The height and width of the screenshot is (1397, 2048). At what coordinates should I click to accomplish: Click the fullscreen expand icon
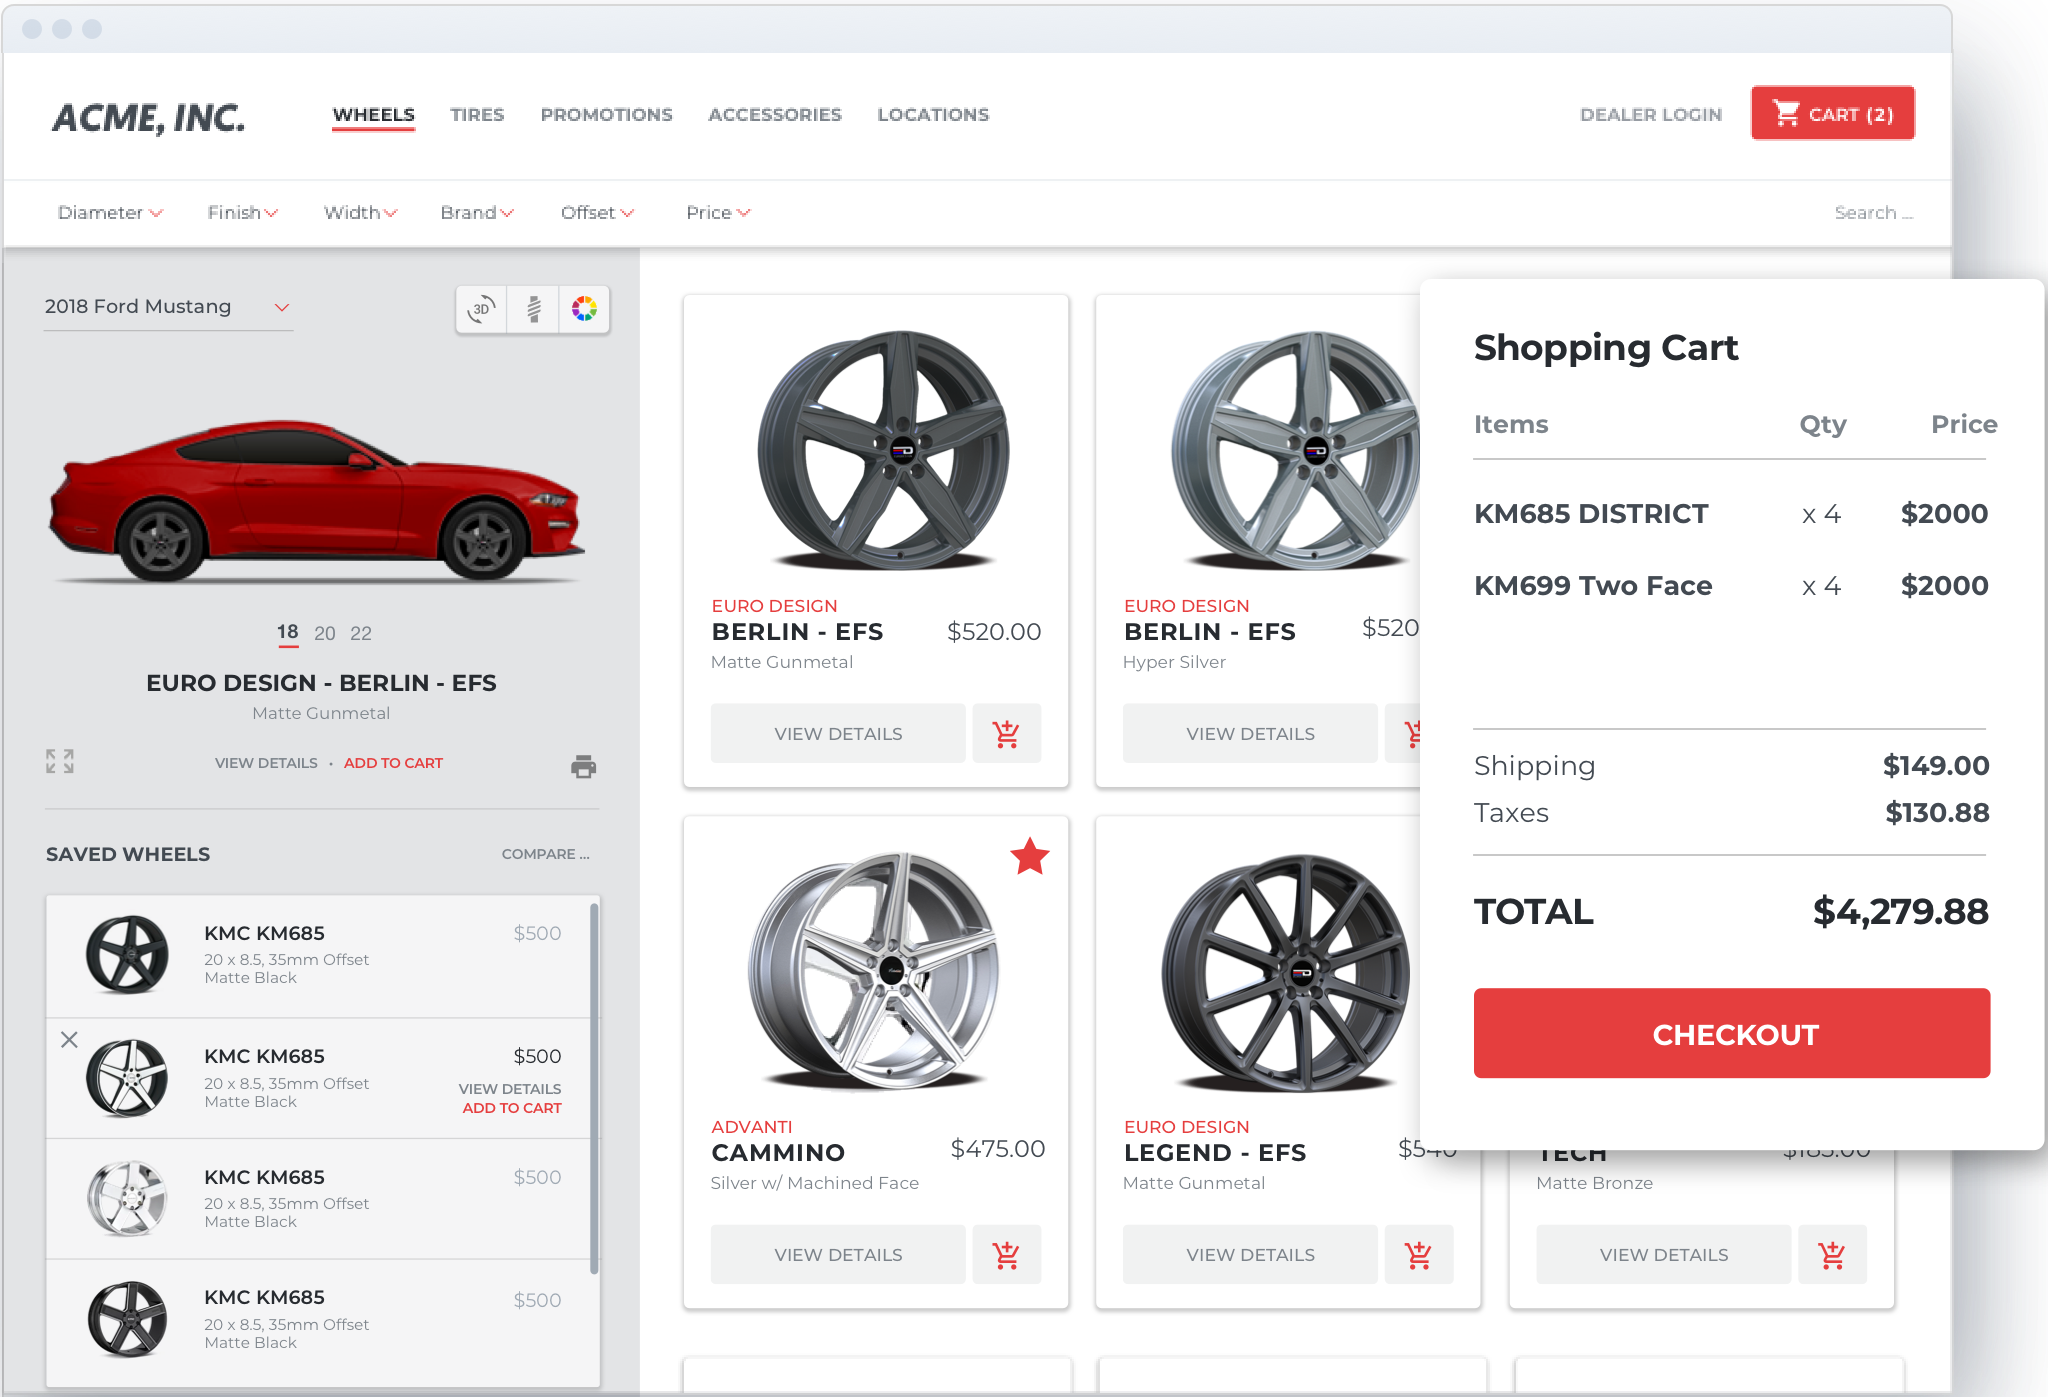pos(60,762)
